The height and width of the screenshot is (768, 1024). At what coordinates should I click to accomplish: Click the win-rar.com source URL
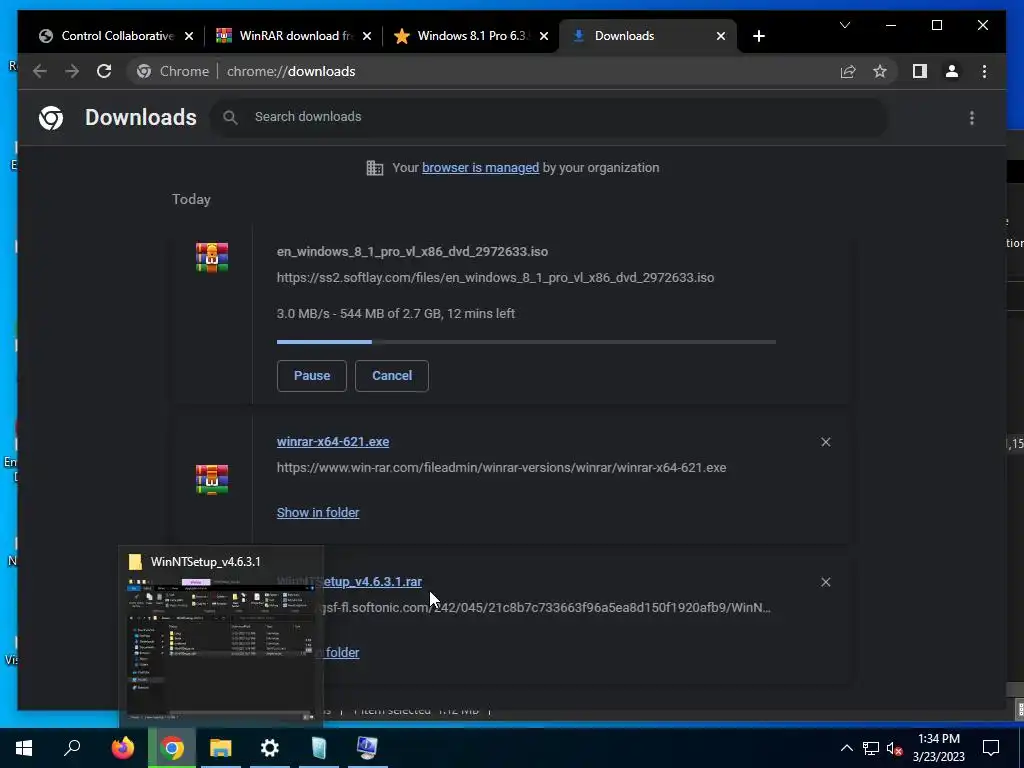pyautogui.click(x=502, y=468)
